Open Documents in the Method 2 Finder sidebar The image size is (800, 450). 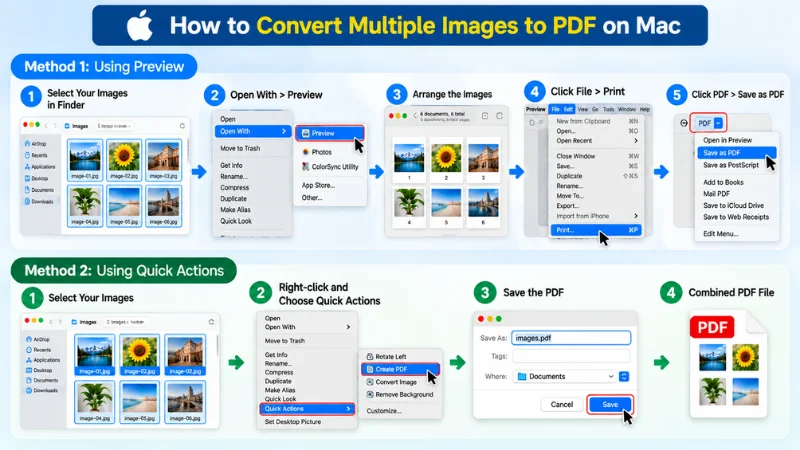[x=42, y=380]
